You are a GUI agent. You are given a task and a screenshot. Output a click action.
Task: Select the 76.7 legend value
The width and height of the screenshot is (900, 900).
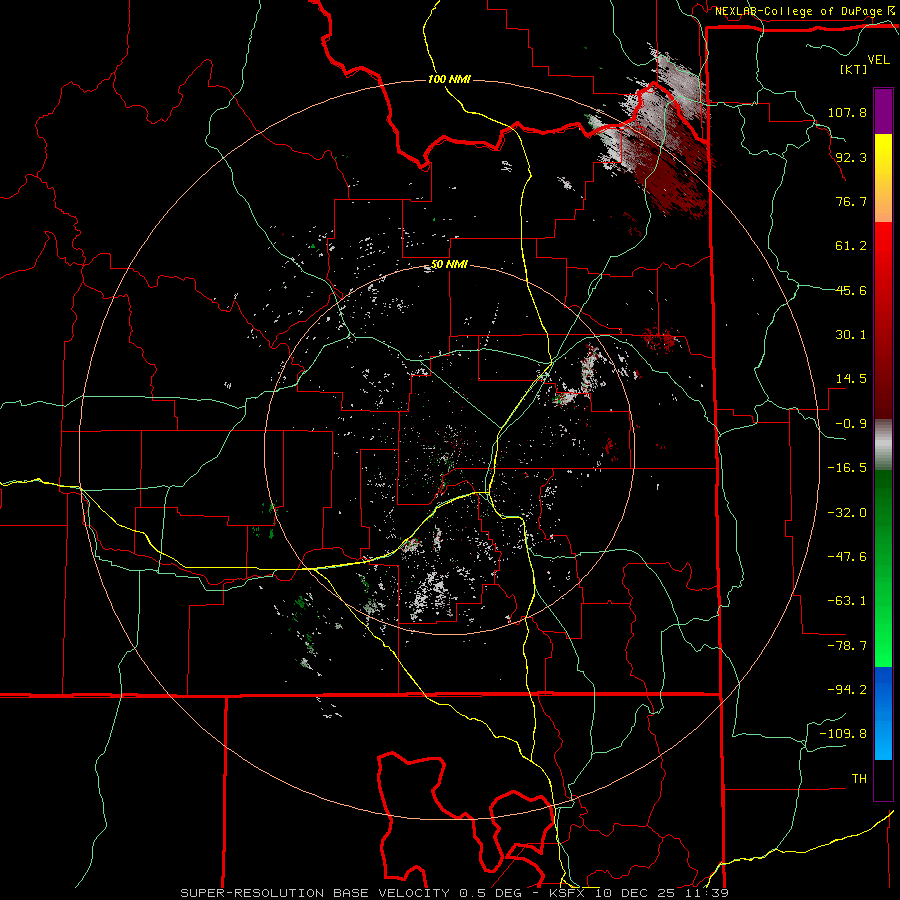click(x=851, y=201)
